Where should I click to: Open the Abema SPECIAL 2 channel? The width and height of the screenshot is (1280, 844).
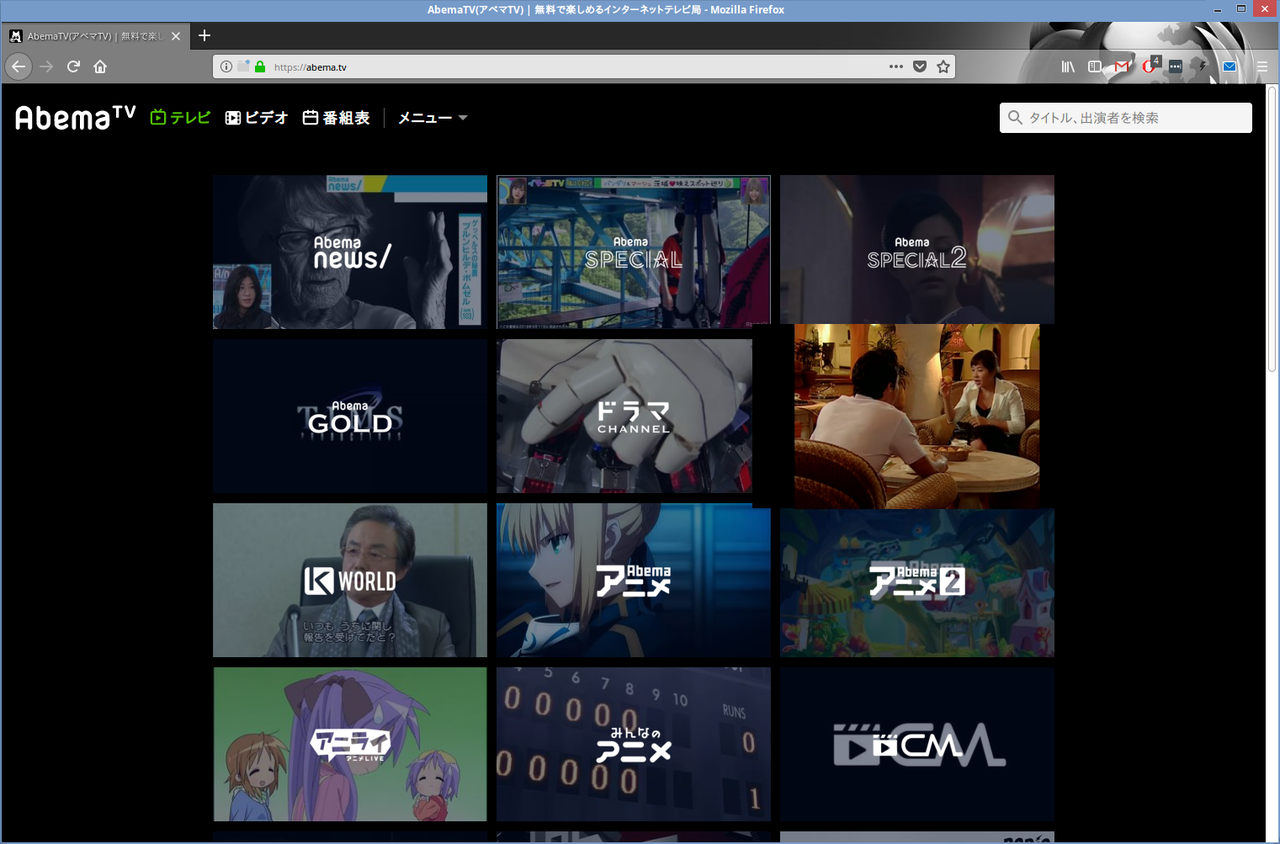(x=917, y=250)
